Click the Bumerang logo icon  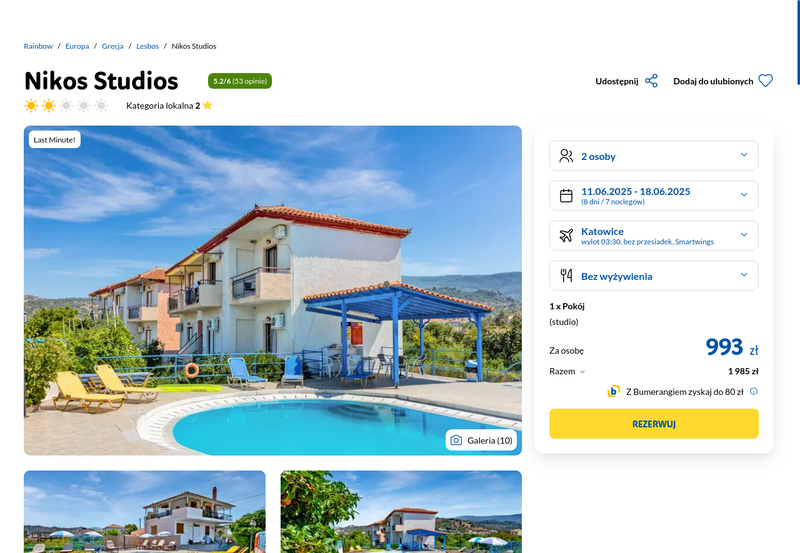[x=613, y=391]
